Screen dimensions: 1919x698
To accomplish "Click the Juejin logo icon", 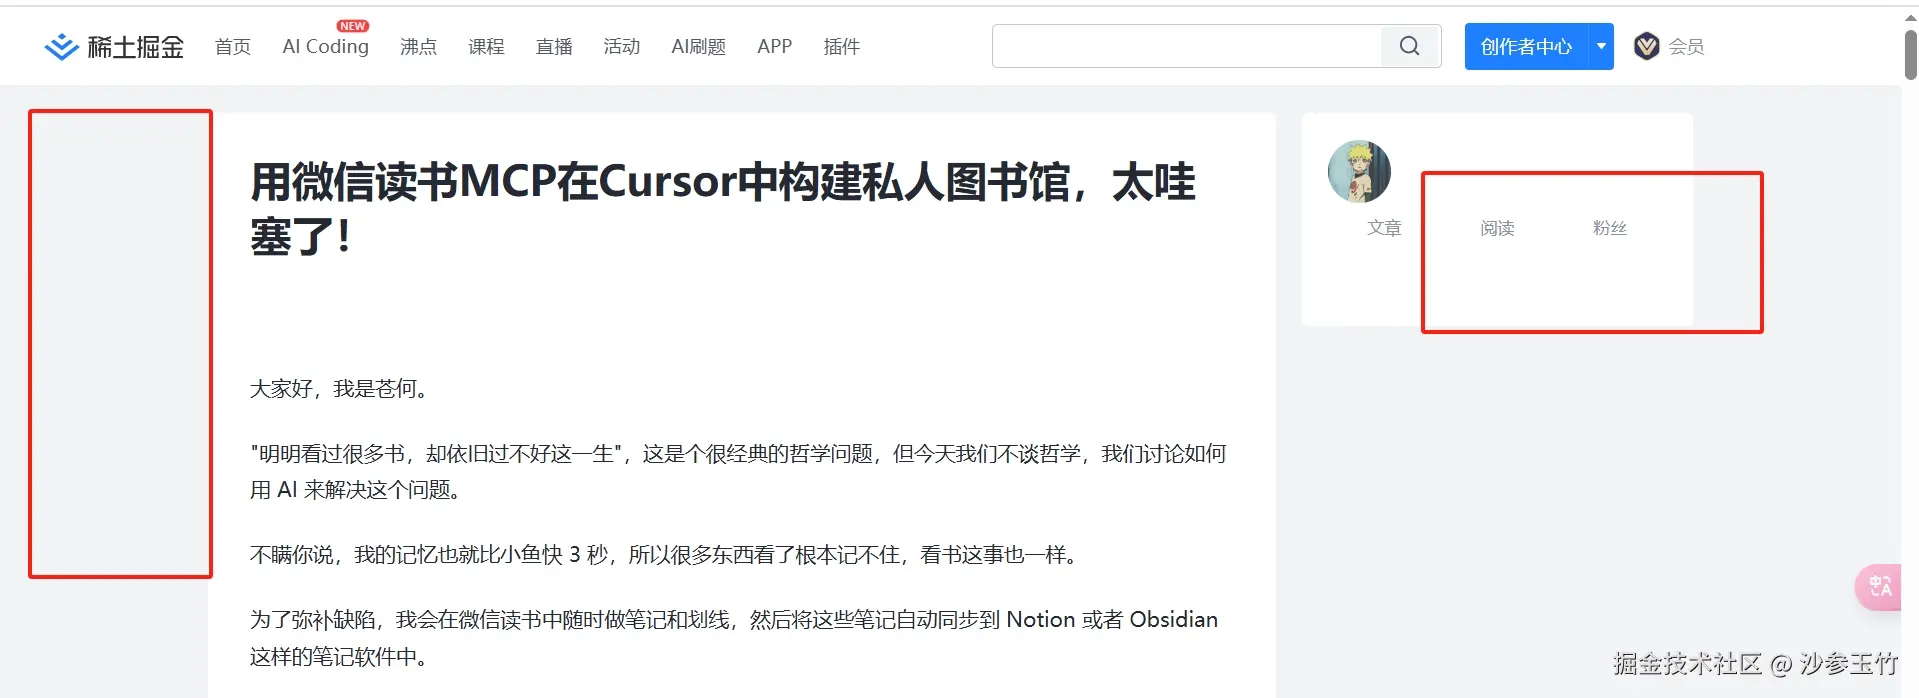I will point(62,47).
